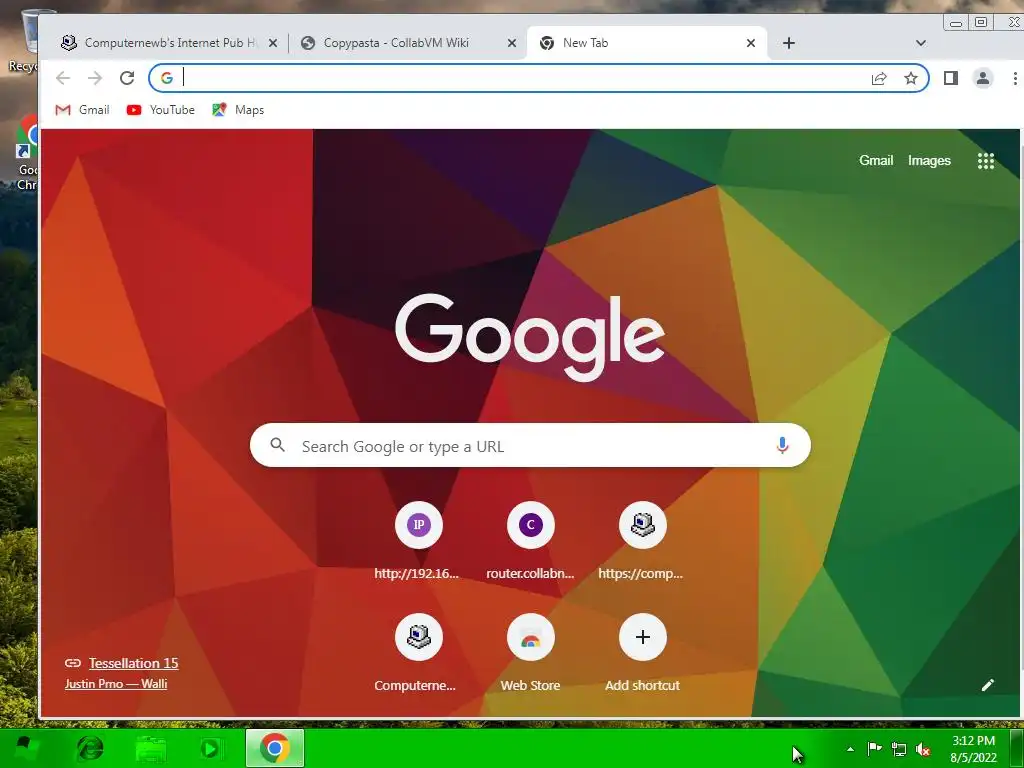The width and height of the screenshot is (1024, 768).
Task: Click the muted volume tray icon
Action: coord(923,749)
